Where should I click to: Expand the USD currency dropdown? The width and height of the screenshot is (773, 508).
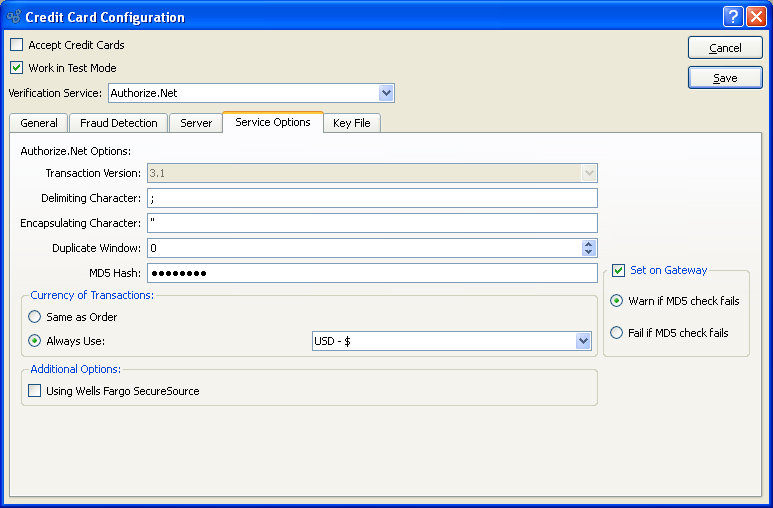584,342
